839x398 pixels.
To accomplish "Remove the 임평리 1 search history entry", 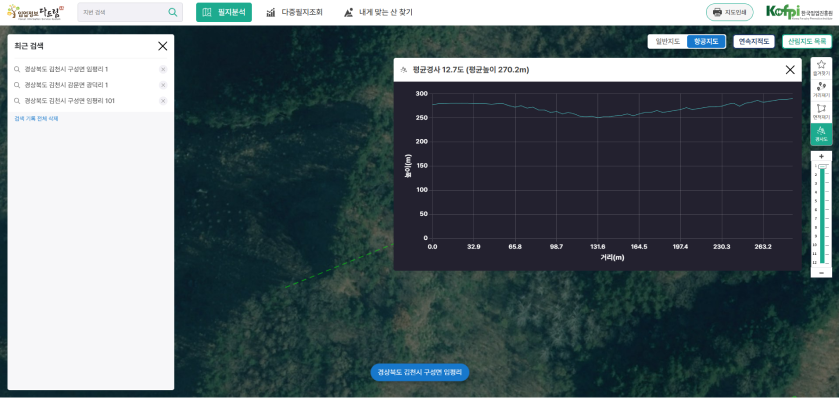I will 163,69.
